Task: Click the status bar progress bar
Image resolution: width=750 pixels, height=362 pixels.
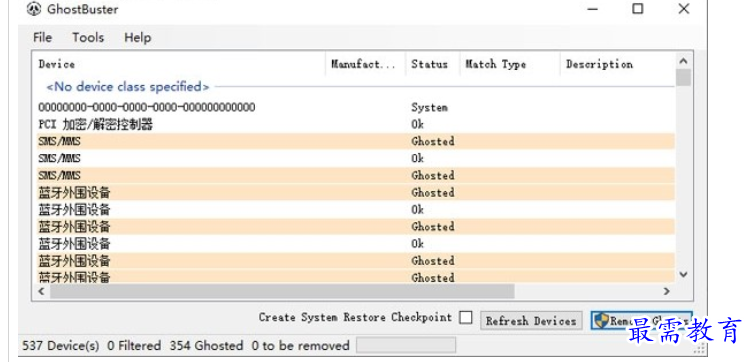Action: [x=406, y=345]
